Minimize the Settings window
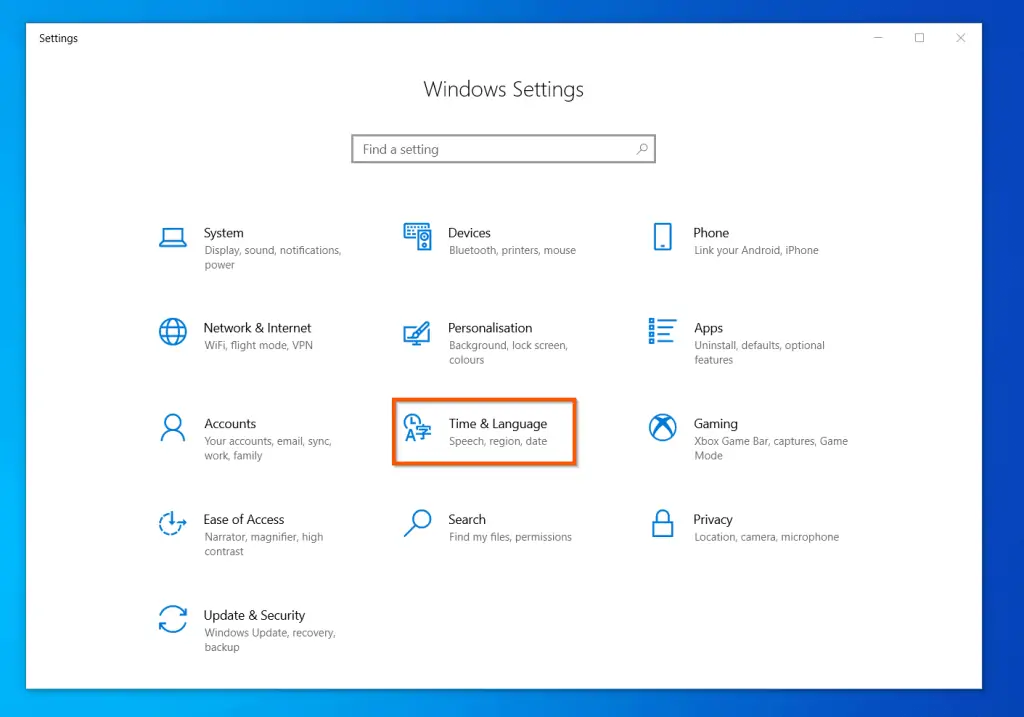This screenshot has width=1024, height=717. [877, 37]
